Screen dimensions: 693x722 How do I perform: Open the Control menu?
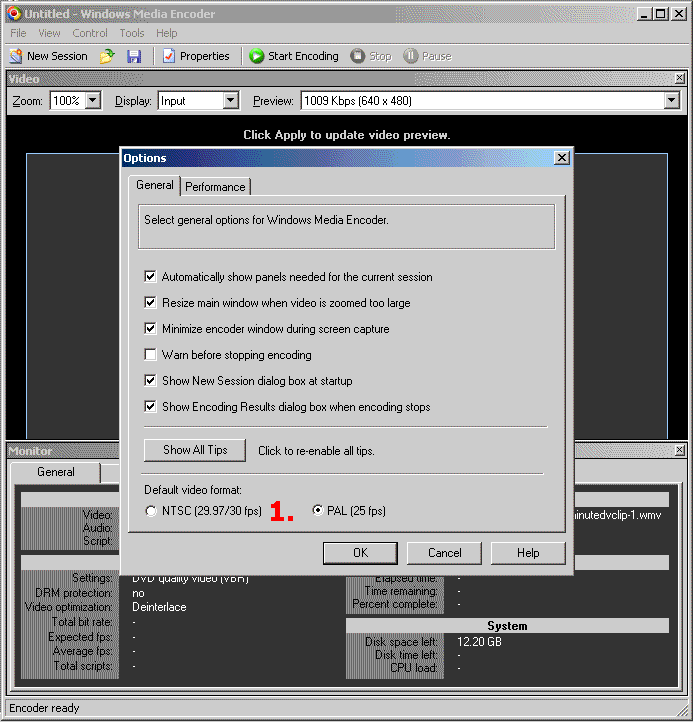(90, 33)
